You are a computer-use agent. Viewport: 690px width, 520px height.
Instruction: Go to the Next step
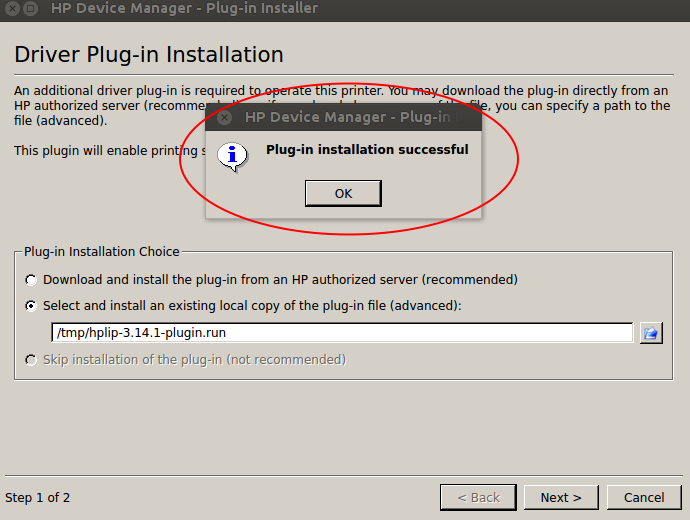click(x=561, y=498)
